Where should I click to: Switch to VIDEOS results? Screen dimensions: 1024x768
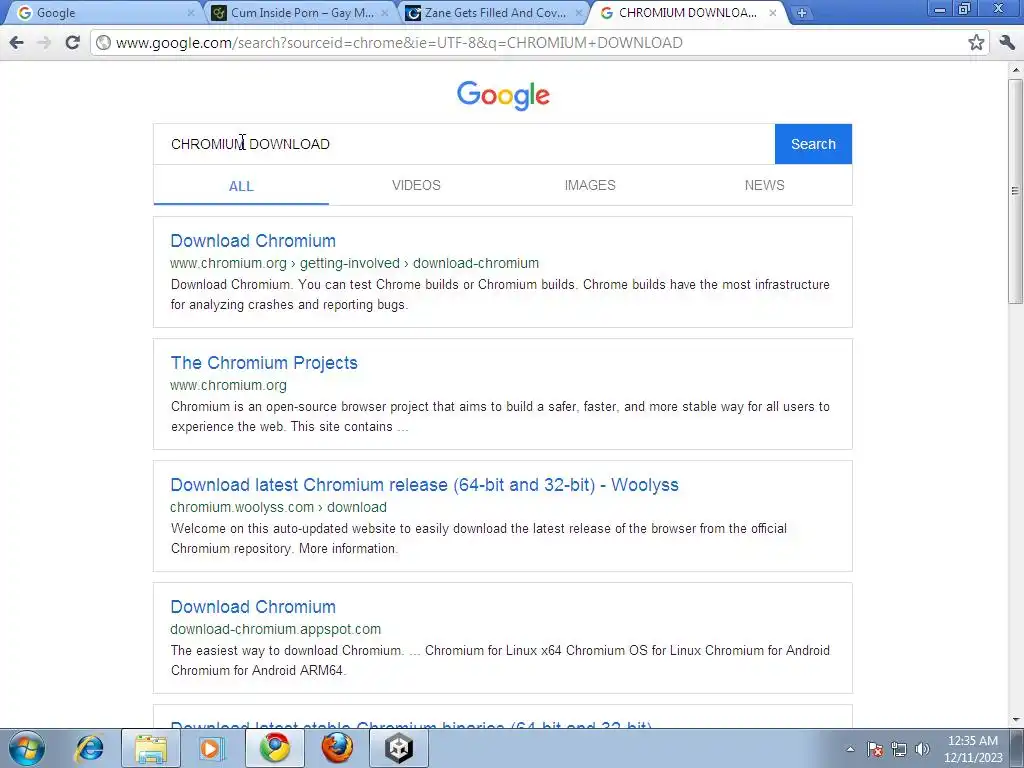tap(416, 185)
